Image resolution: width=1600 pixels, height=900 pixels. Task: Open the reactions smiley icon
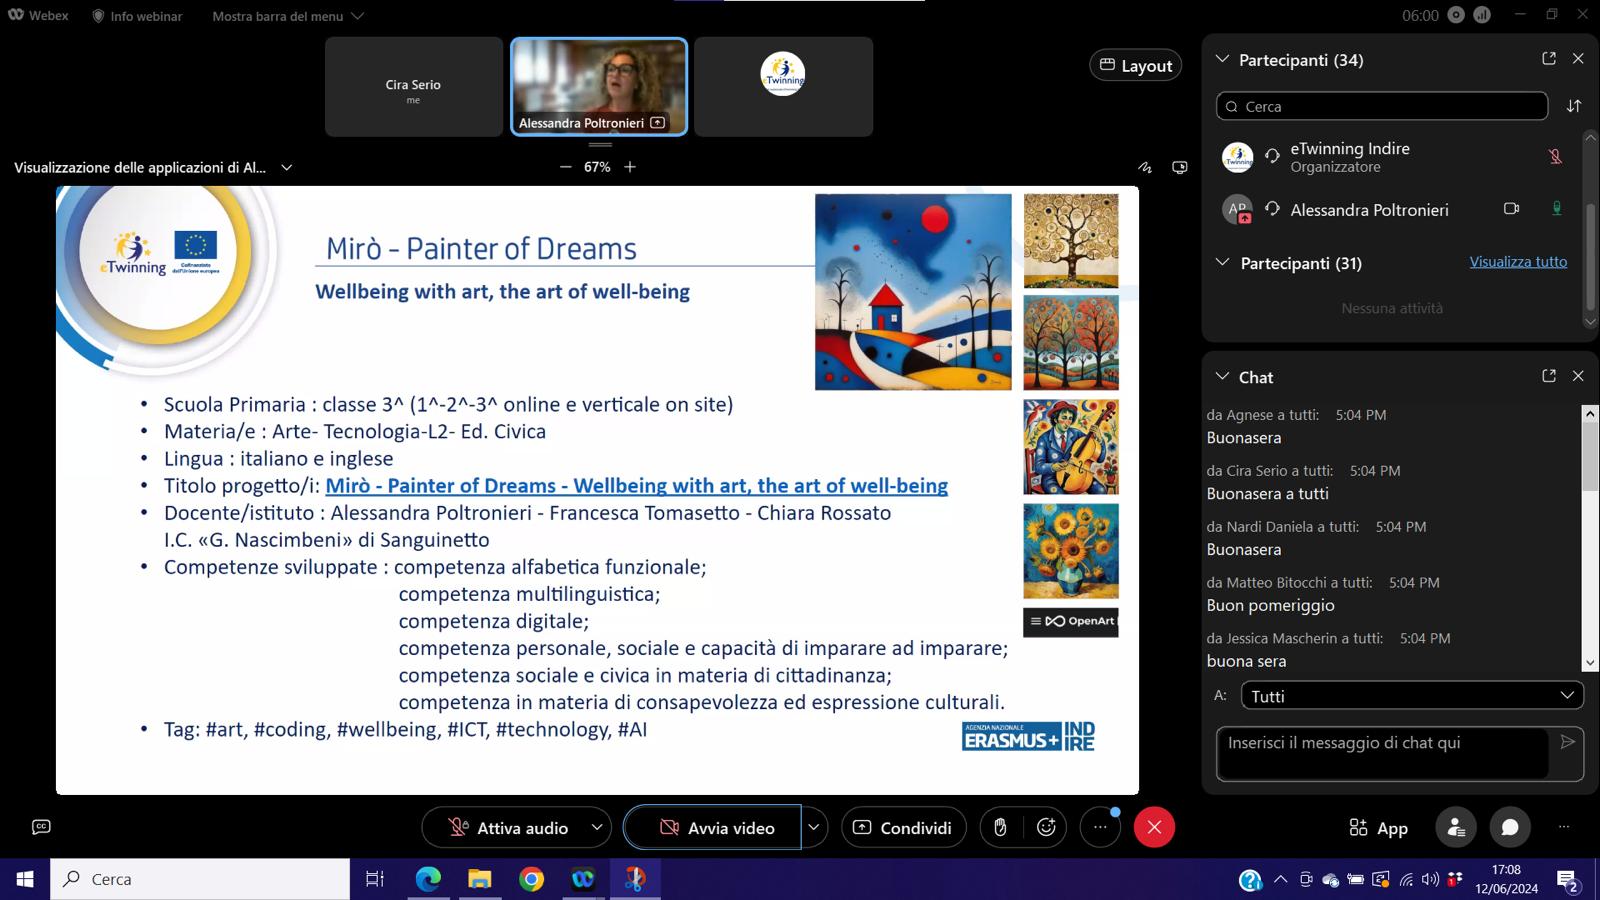(x=1047, y=827)
